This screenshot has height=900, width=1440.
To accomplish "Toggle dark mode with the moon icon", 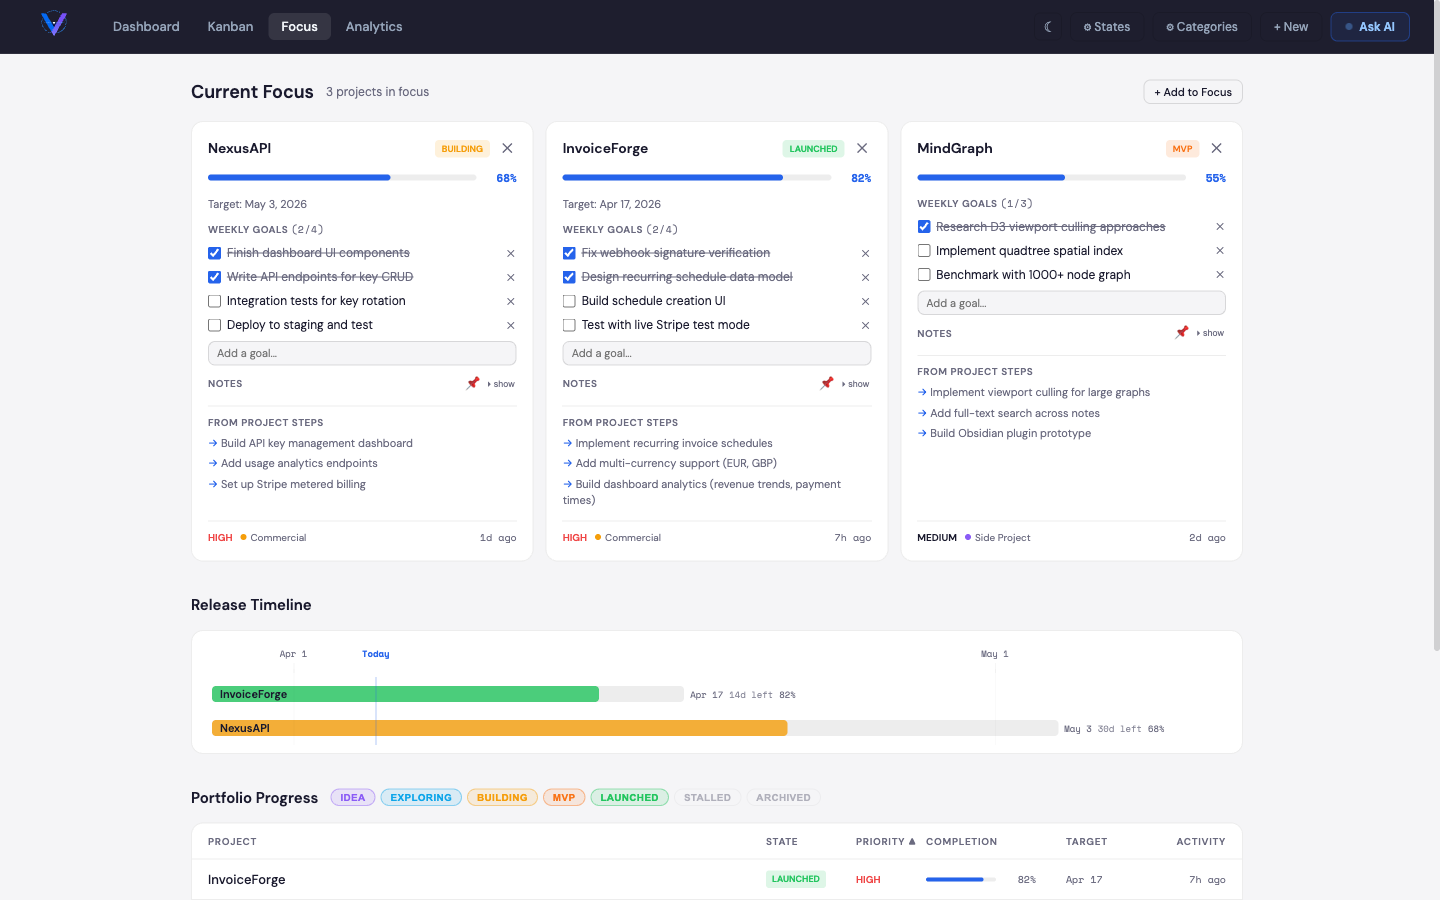I will pos(1048,27).
